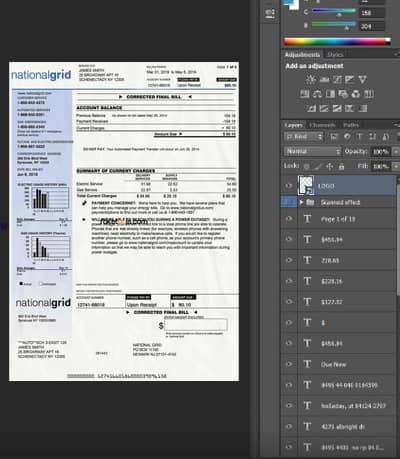Switch to the Paths tab
This screenshot has height=459, width=400.
pos(351,125)
